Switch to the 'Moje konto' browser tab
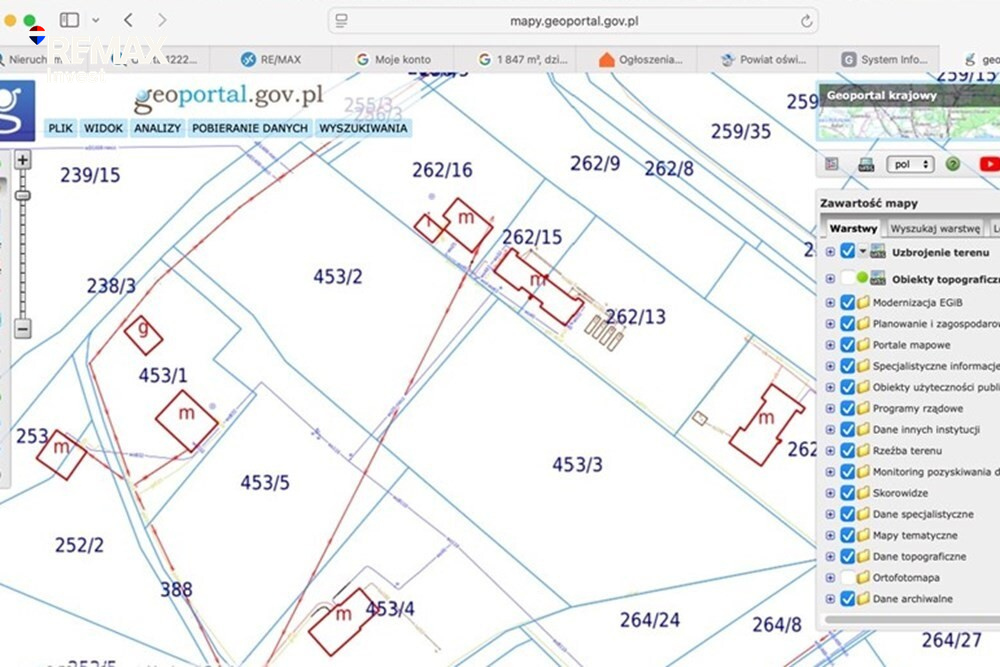Screen dimensions: 1000x667 click(x=393, y=59)
